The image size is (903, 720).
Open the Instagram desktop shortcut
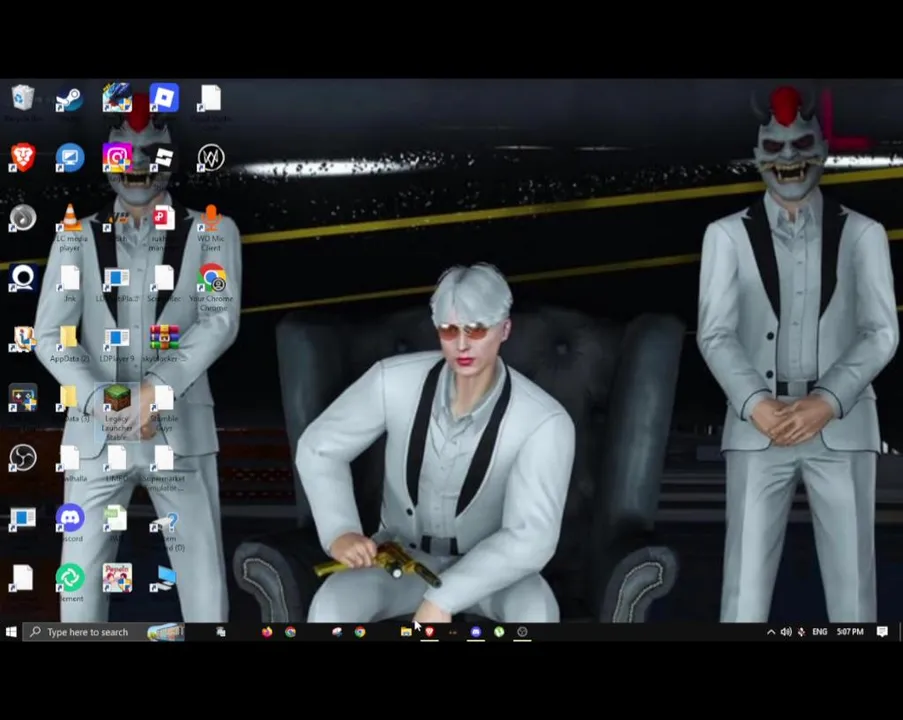pyautogui.click(x=117, y=158)
